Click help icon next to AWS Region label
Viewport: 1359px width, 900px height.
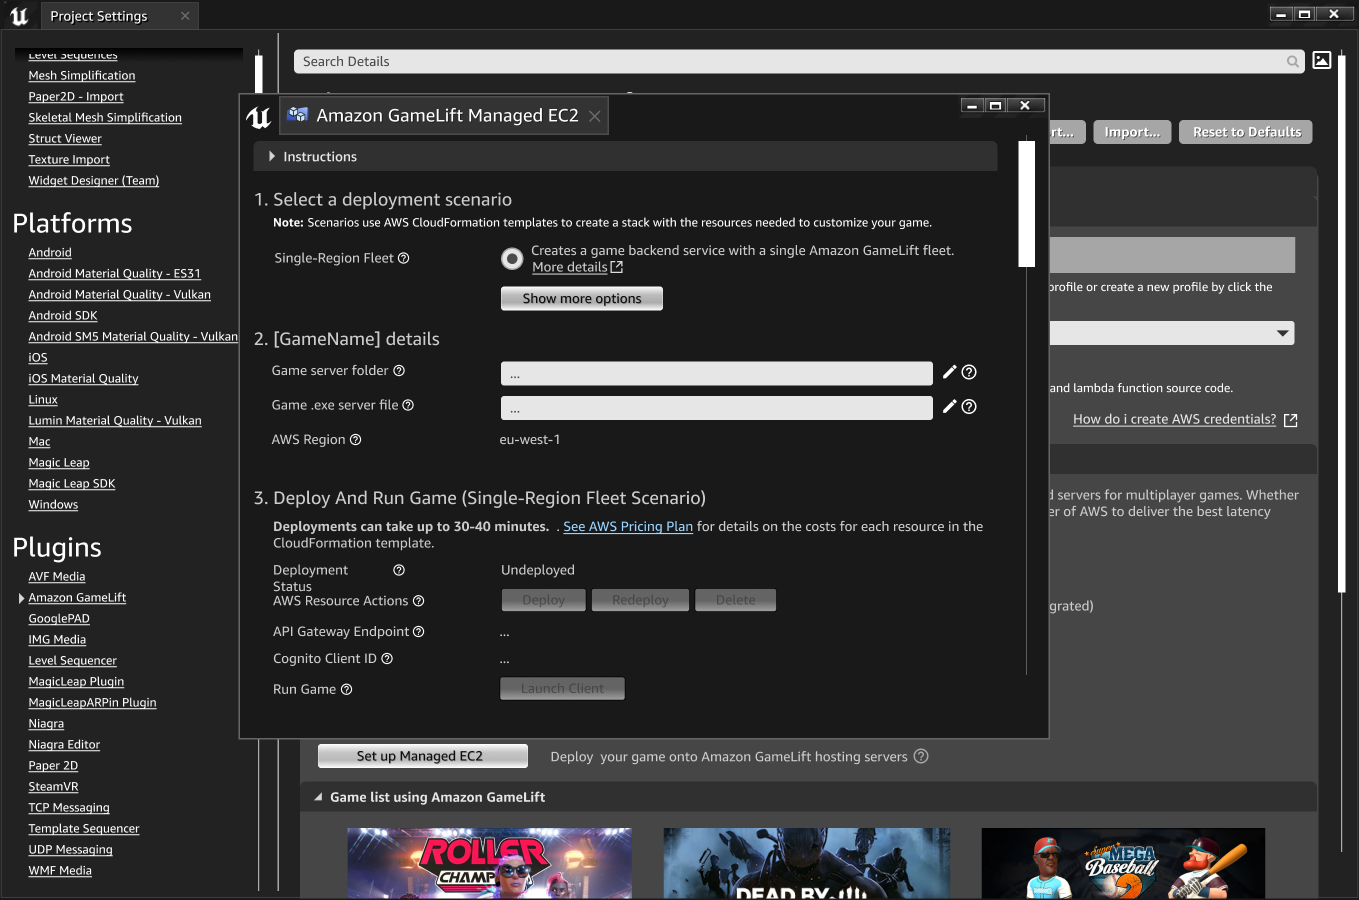pyautogui.click(x=355, y=440)
